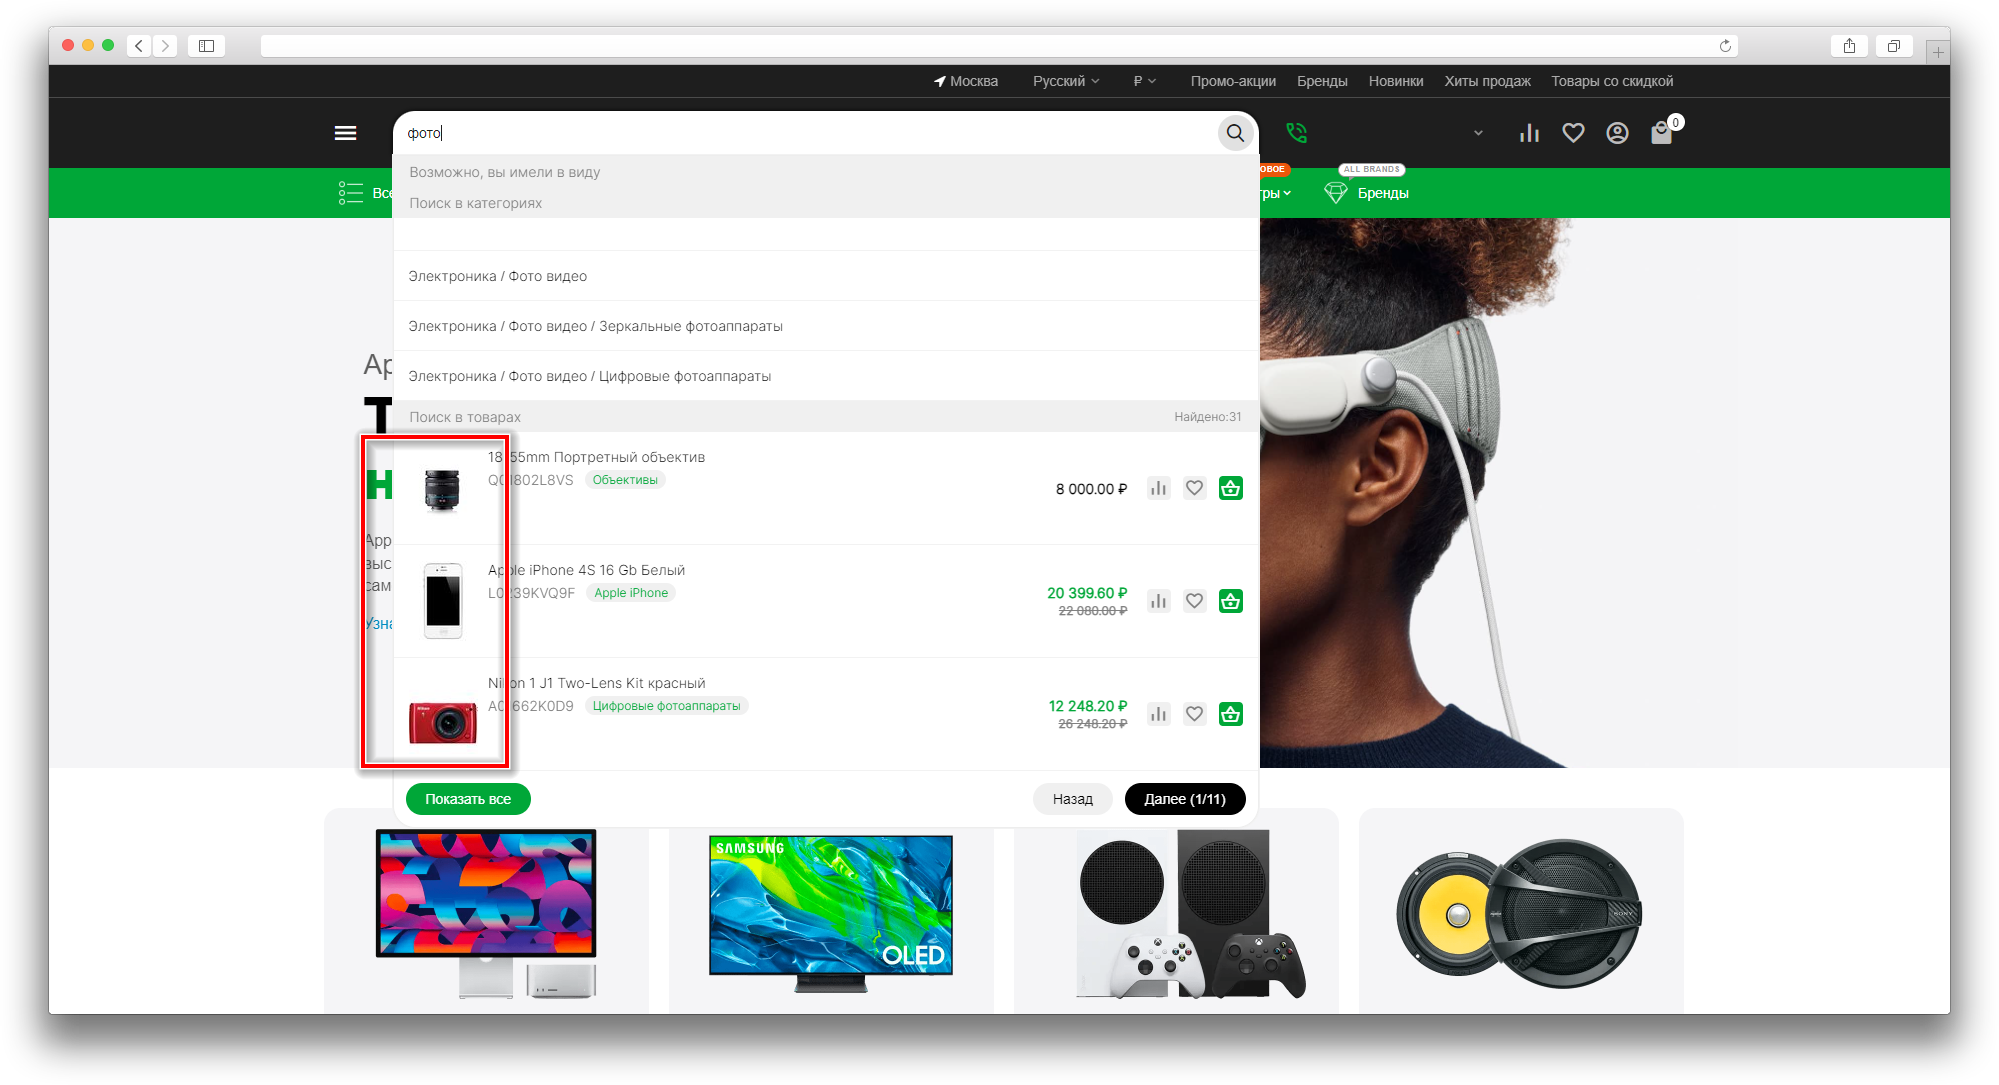The width and height of the screenshot is (1999, 1085).
Task: Click the Далее (1/11) button
Action: pyautogui.click(x=1184, y=799)
